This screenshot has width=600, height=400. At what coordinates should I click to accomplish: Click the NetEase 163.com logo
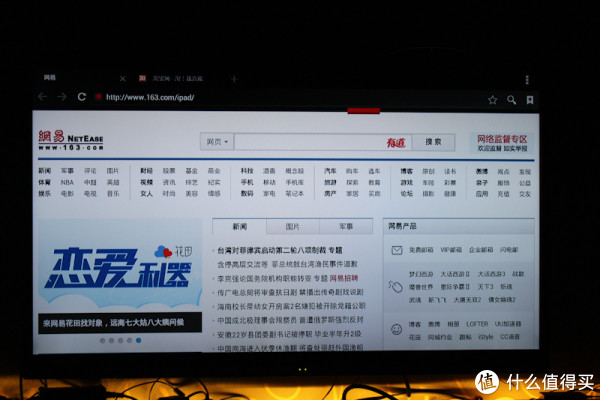pyautogui.click(x=71, y=140)
